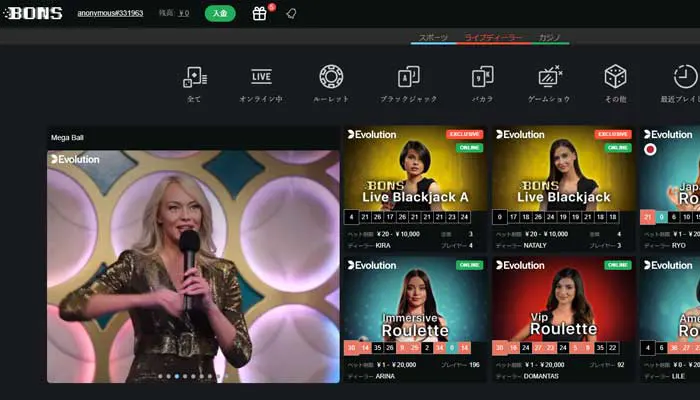
Task: Select the LIVE オンライン中 category icon
Action: click(261, 76)
